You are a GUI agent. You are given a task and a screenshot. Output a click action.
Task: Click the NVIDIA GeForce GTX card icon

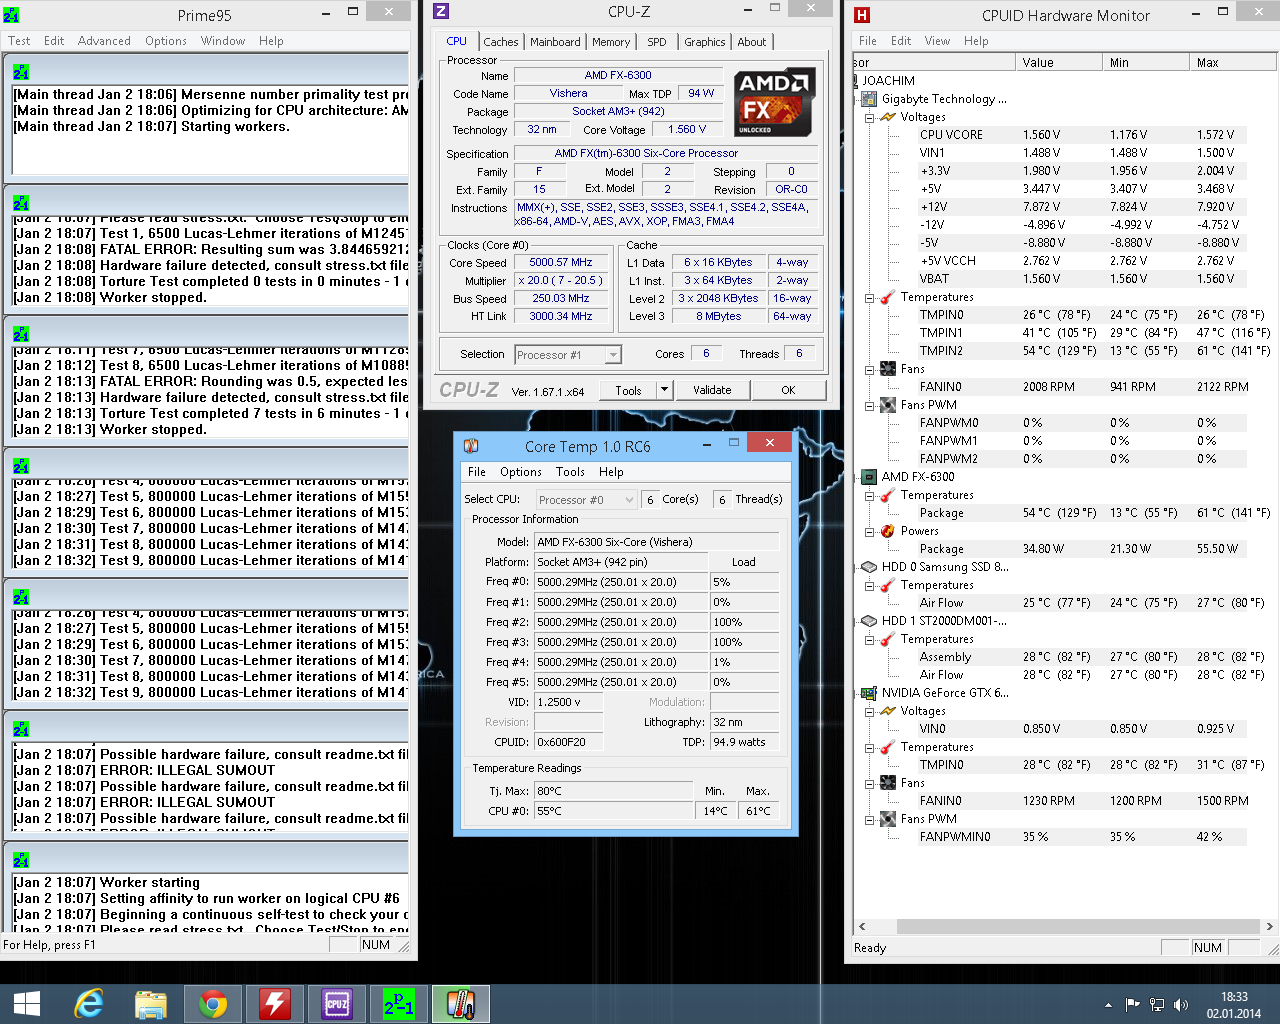[x=870, y=693]
